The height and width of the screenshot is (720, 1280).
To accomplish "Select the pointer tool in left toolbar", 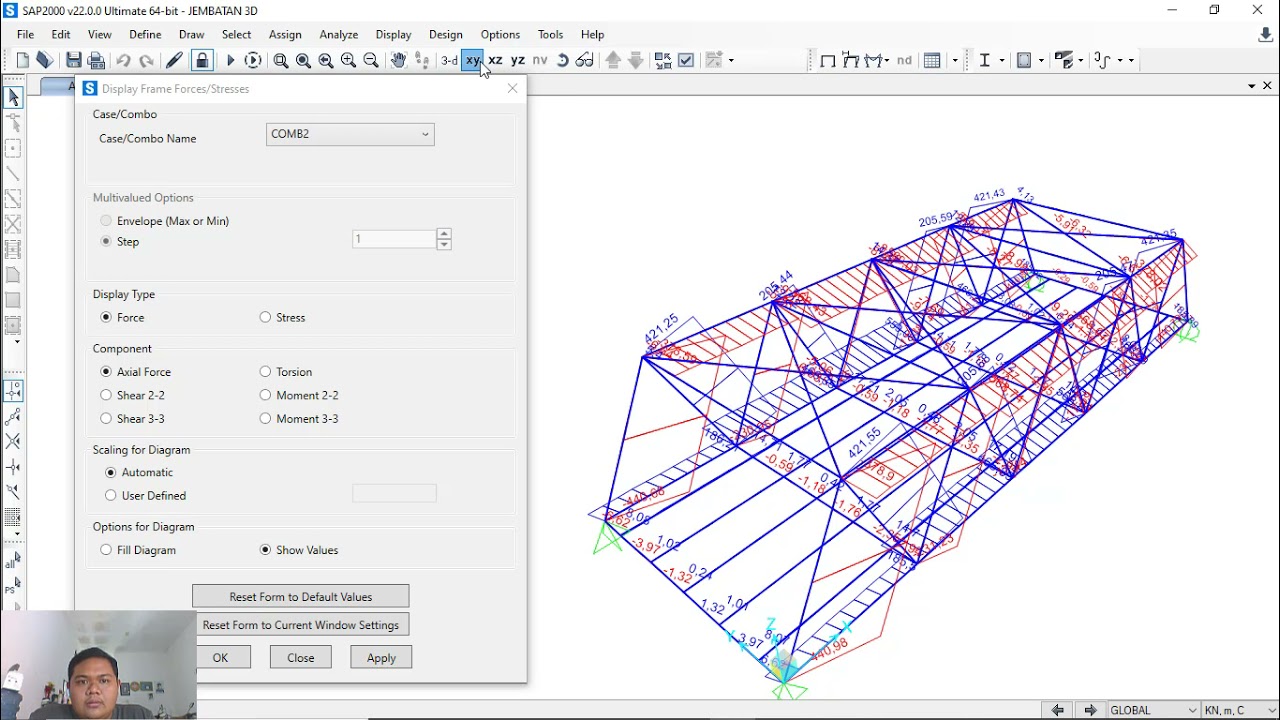I will pyautogui.click(x=13, y=97).
